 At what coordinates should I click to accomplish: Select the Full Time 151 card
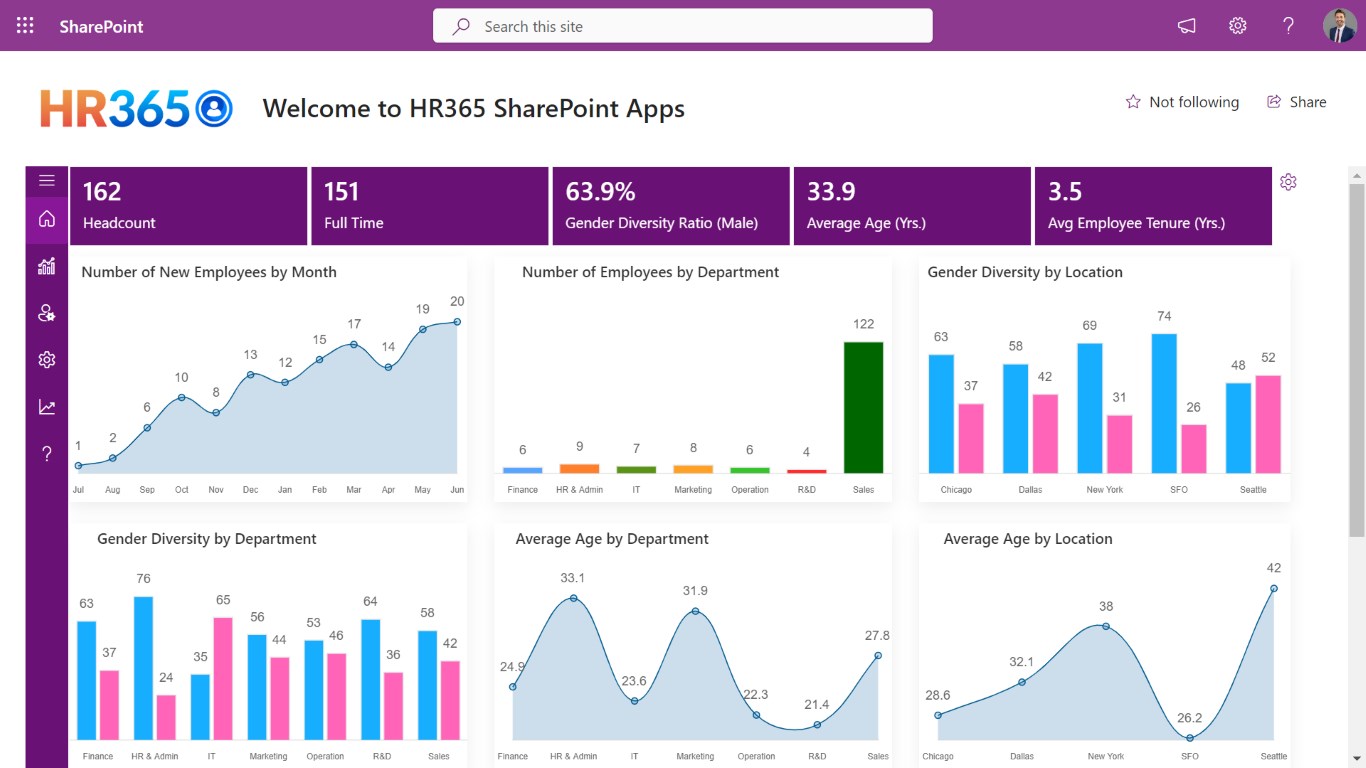(x=430, y=206)
